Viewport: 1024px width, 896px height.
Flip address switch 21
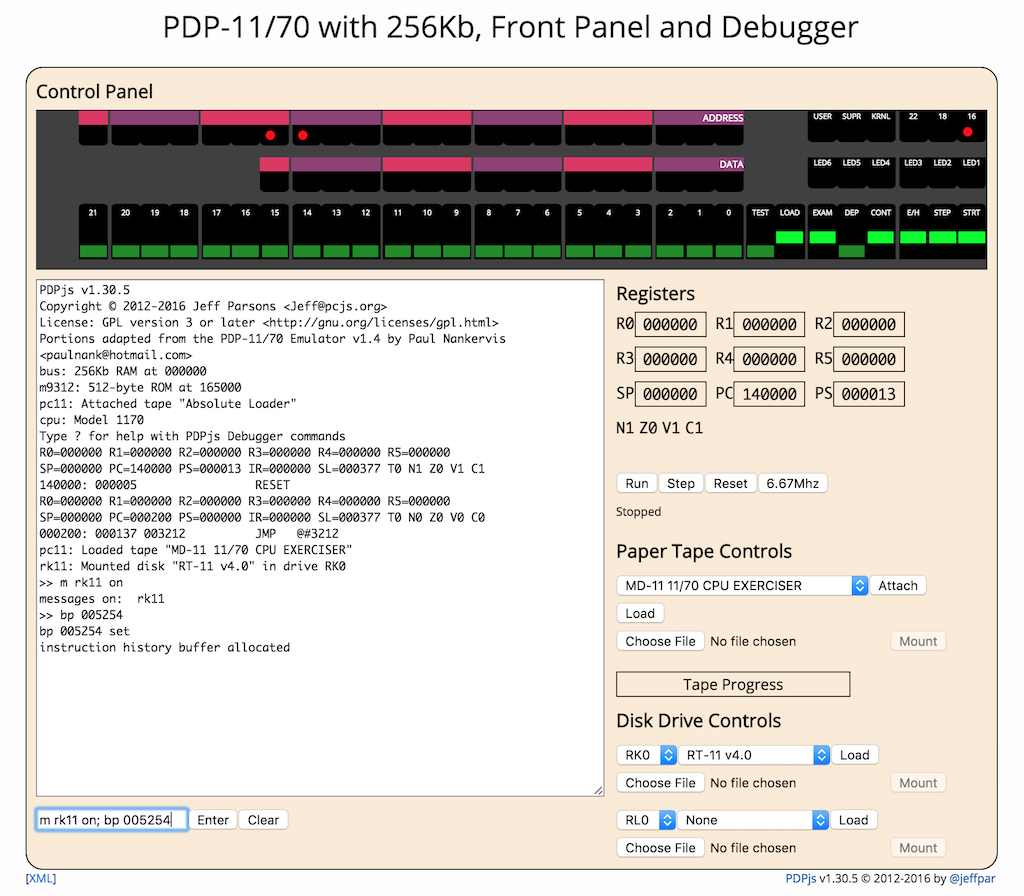(x=93, y=233)
